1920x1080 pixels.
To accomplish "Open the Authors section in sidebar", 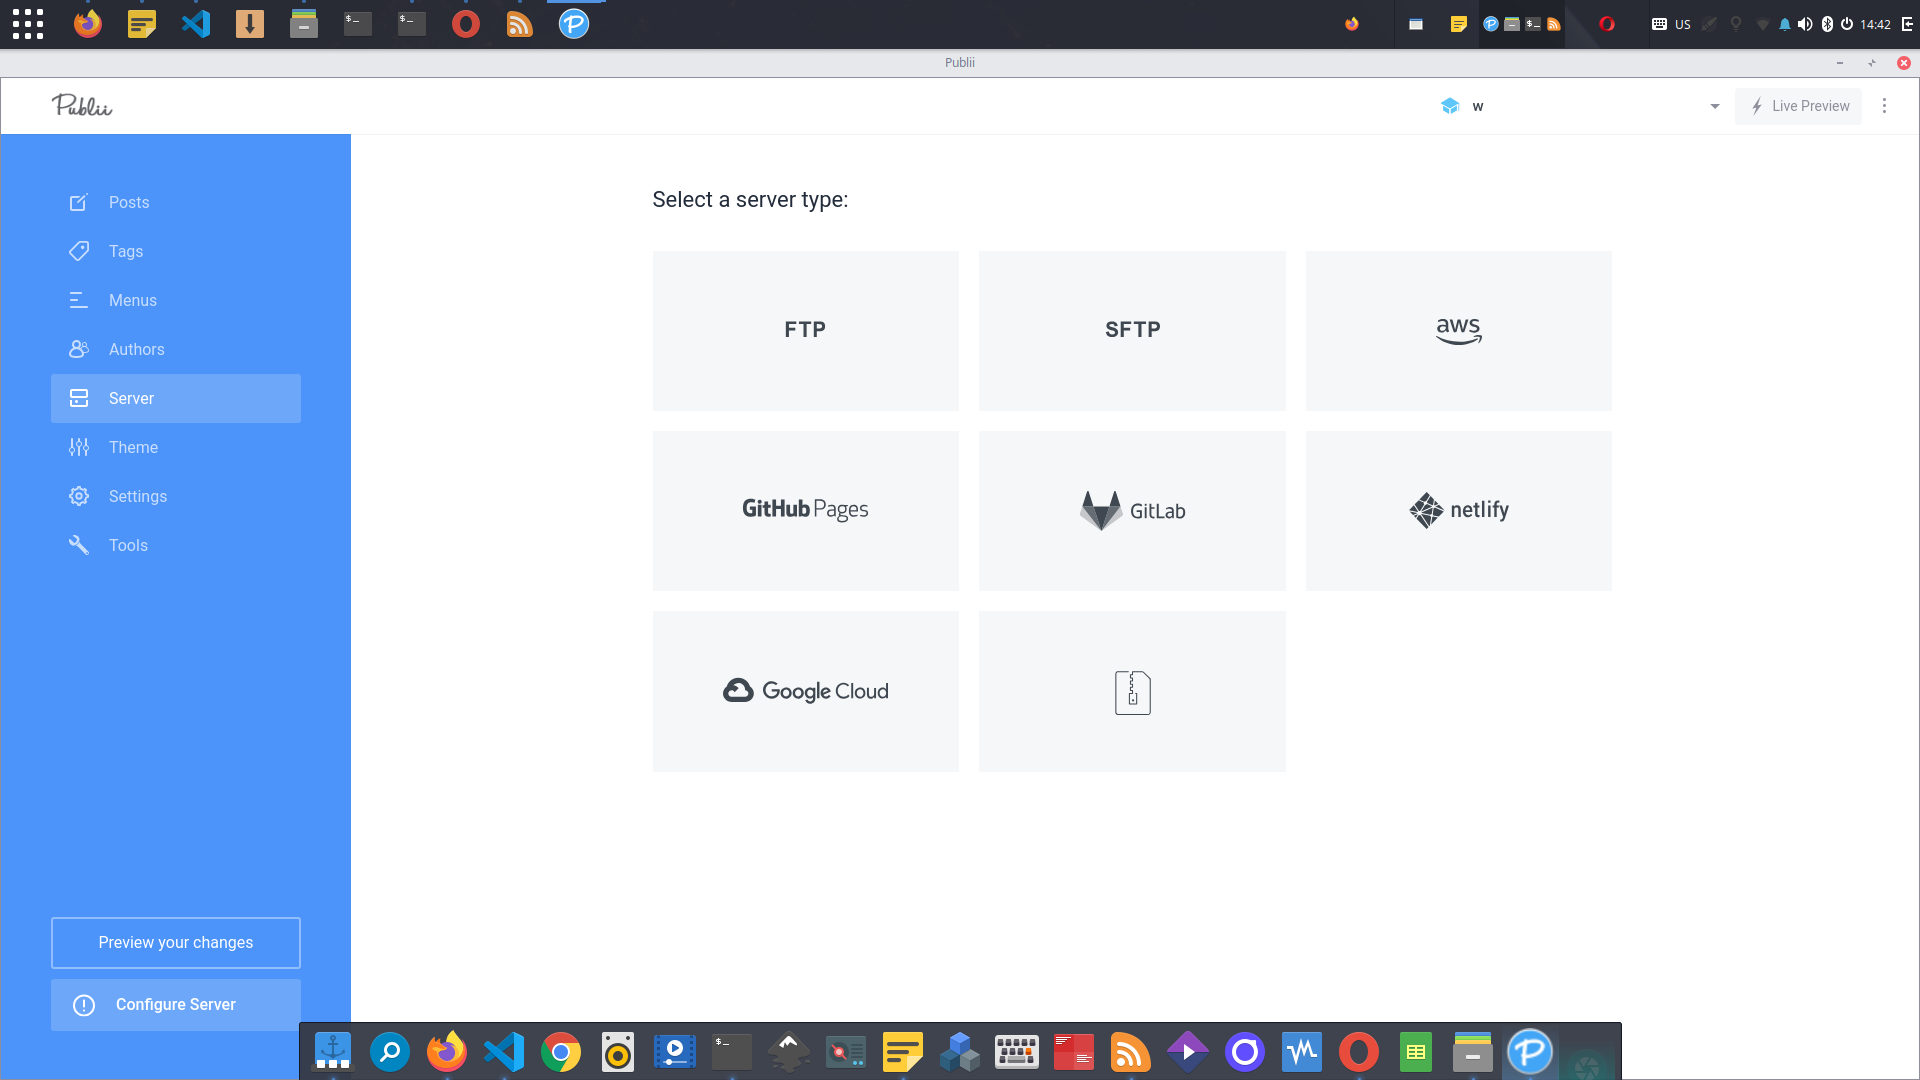I will pyautogui.click(x=176, y=349).
